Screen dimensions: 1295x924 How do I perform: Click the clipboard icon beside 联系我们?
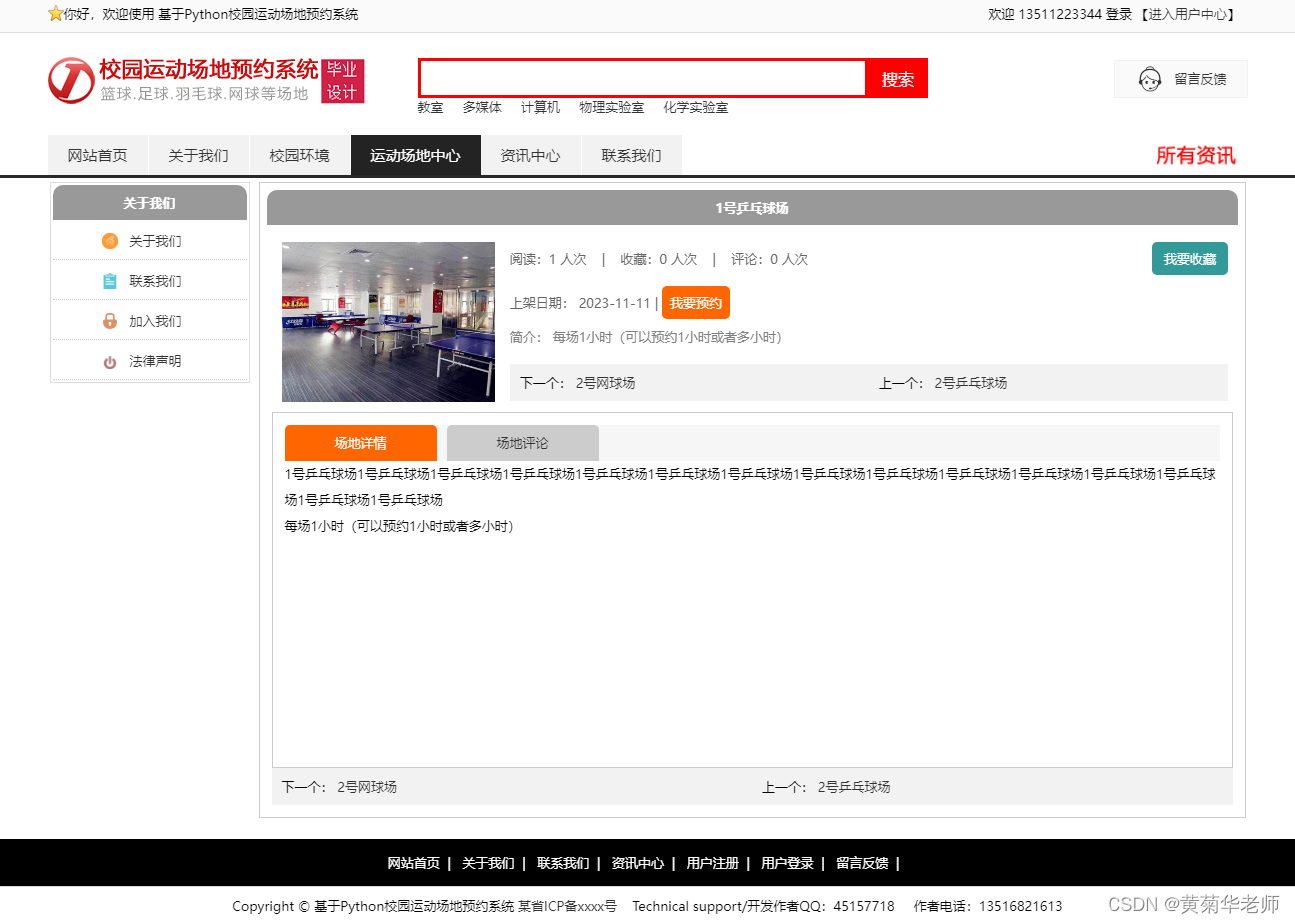coord(110,281)
